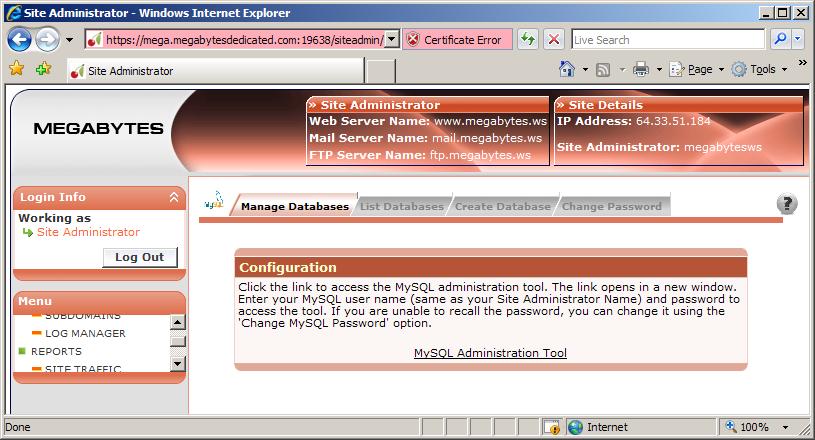Click the Refresh page icon
The image size is (815, 440).
tap(527, 40)
